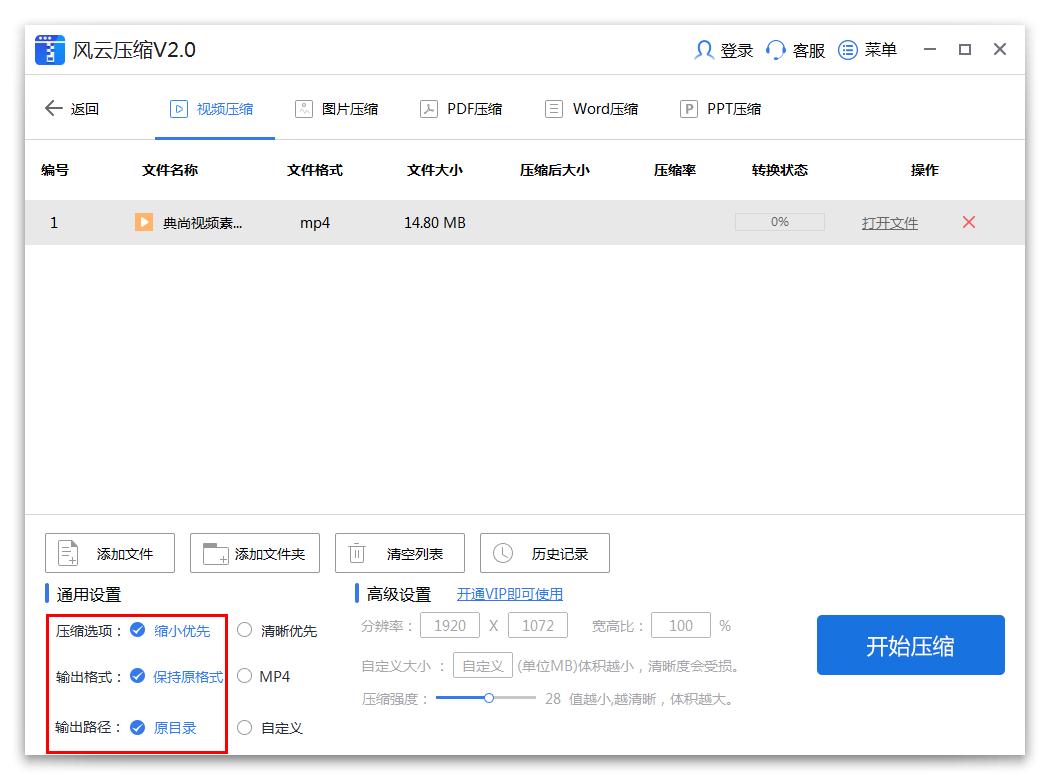Screen dimensions: 1050x780
Task: Click the 打开文件 link for file 1
Action: [x=889, y=222]
